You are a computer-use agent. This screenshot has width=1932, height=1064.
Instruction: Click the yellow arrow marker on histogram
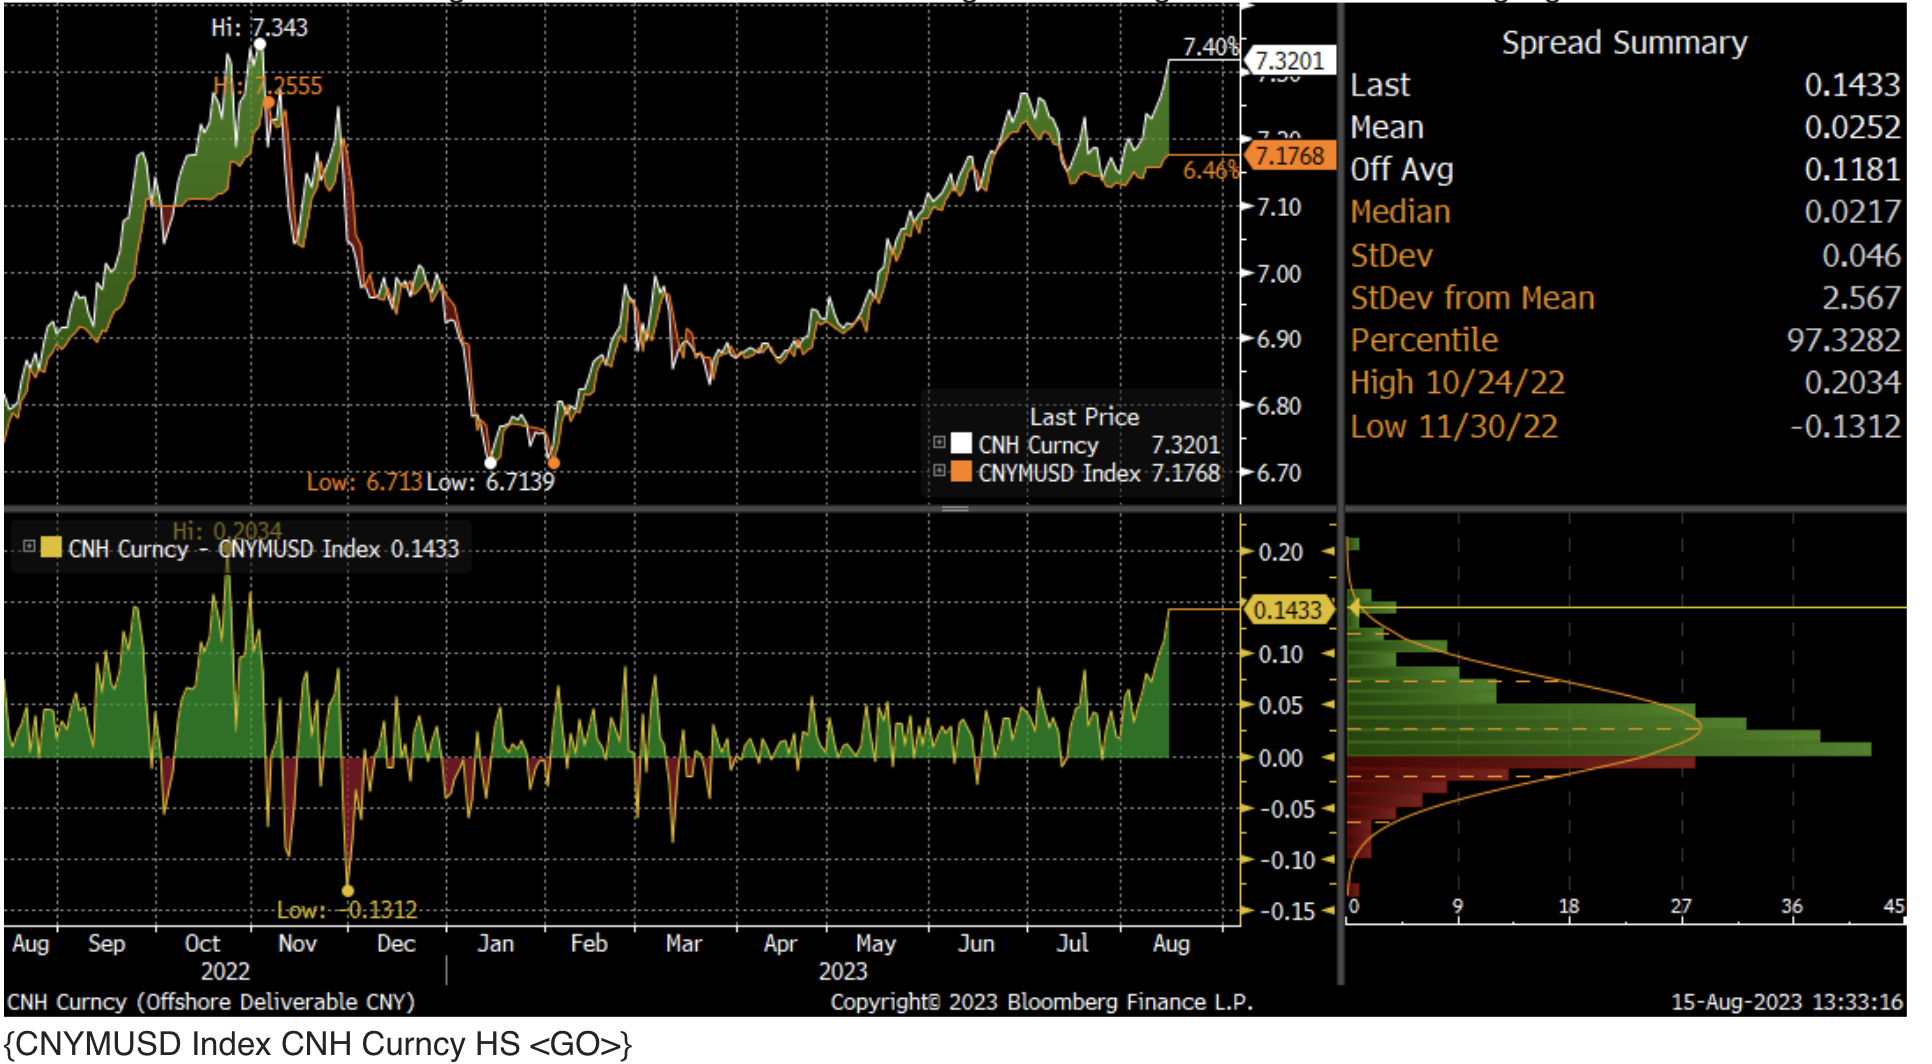pyautogui.click(x=1353, y=607)
